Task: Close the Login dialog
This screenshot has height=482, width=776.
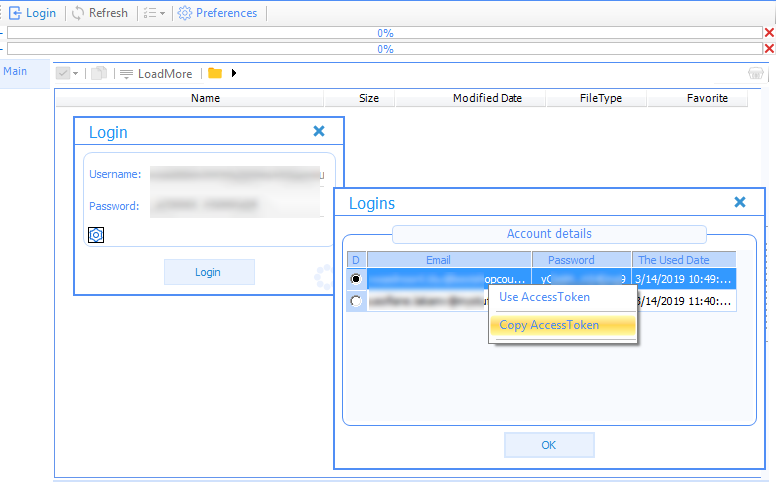Action: [319, 131]
